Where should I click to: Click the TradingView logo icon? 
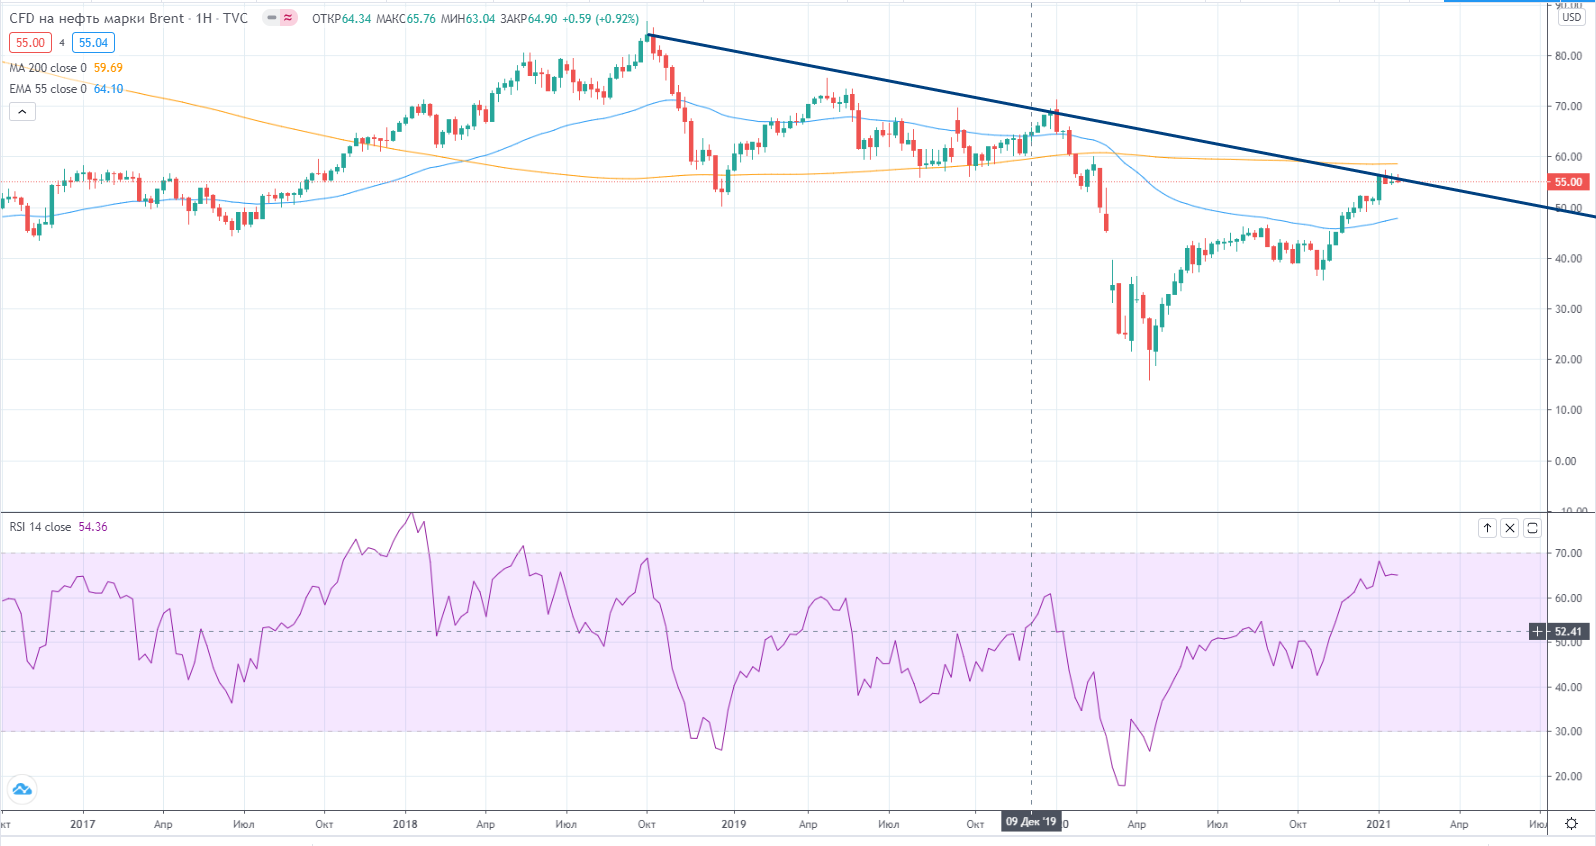21,789
